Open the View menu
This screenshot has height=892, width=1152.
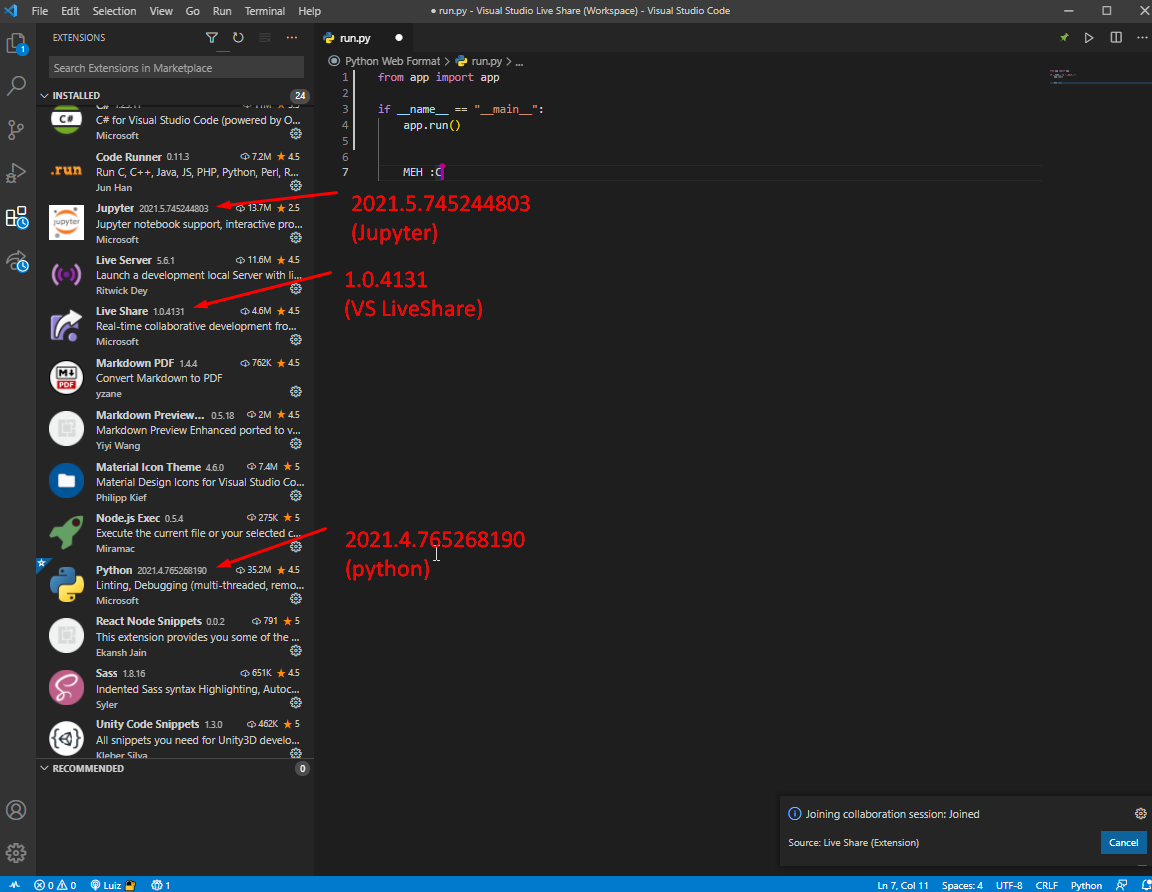coord(161,11)
